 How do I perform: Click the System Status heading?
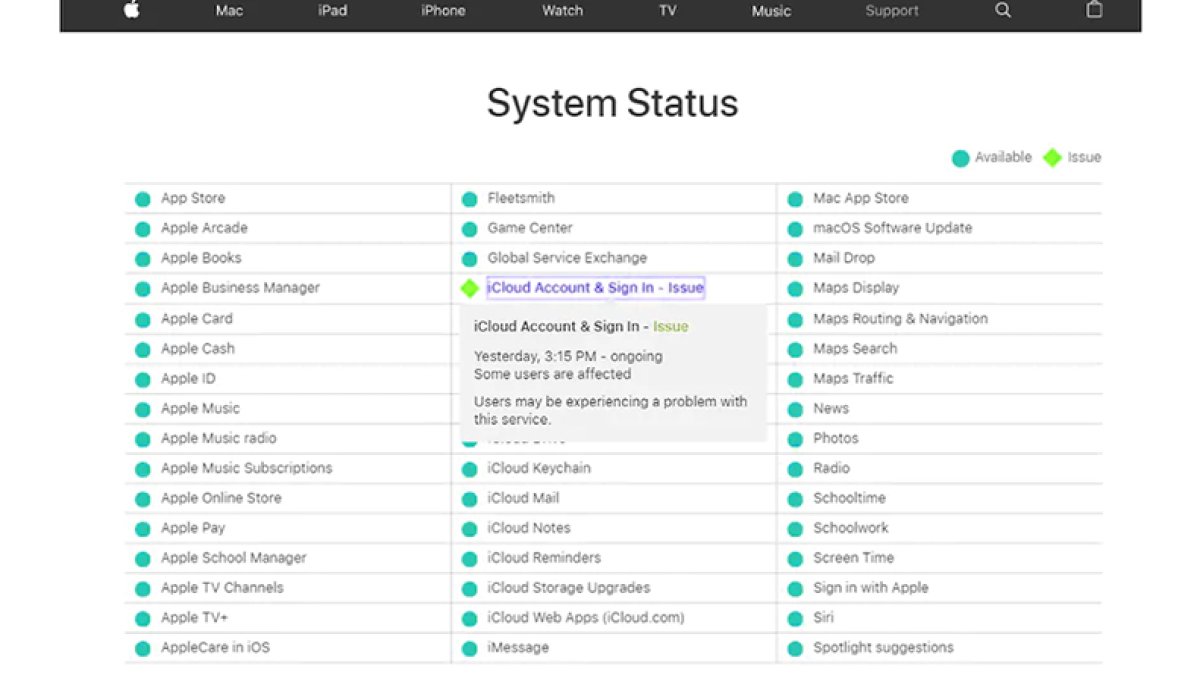pyautogui.click(x=612, y=104)
